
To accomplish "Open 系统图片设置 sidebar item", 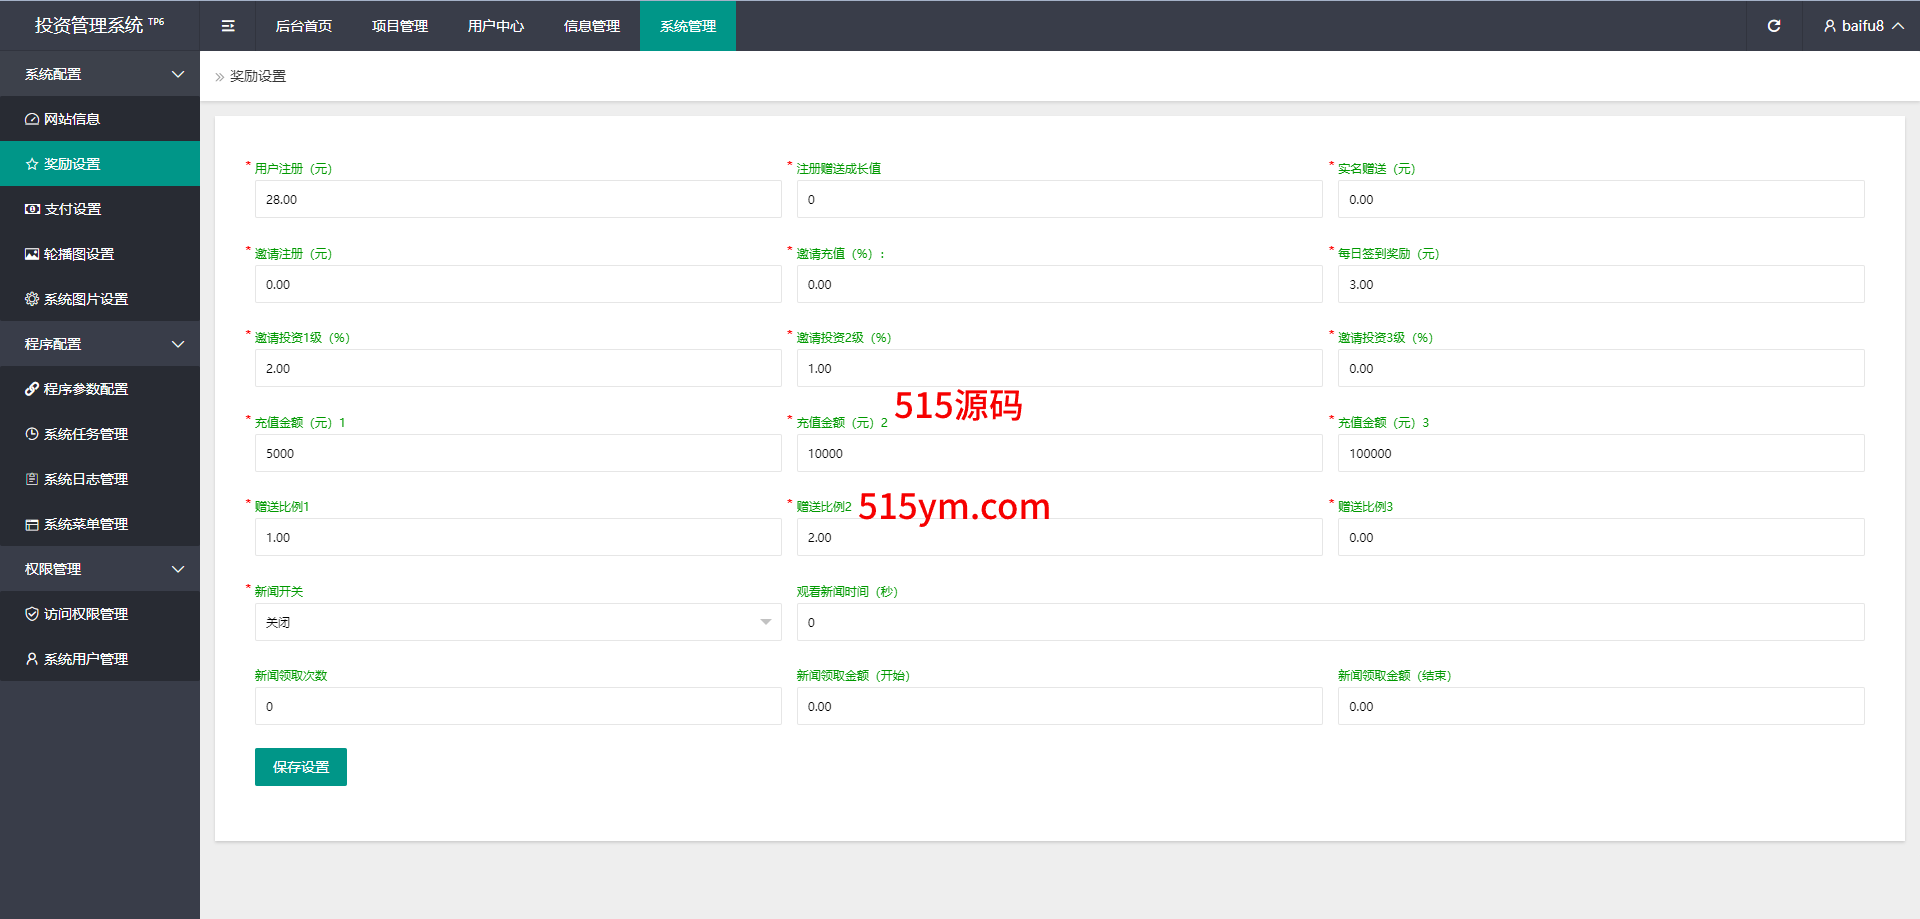I will [100, 299].
